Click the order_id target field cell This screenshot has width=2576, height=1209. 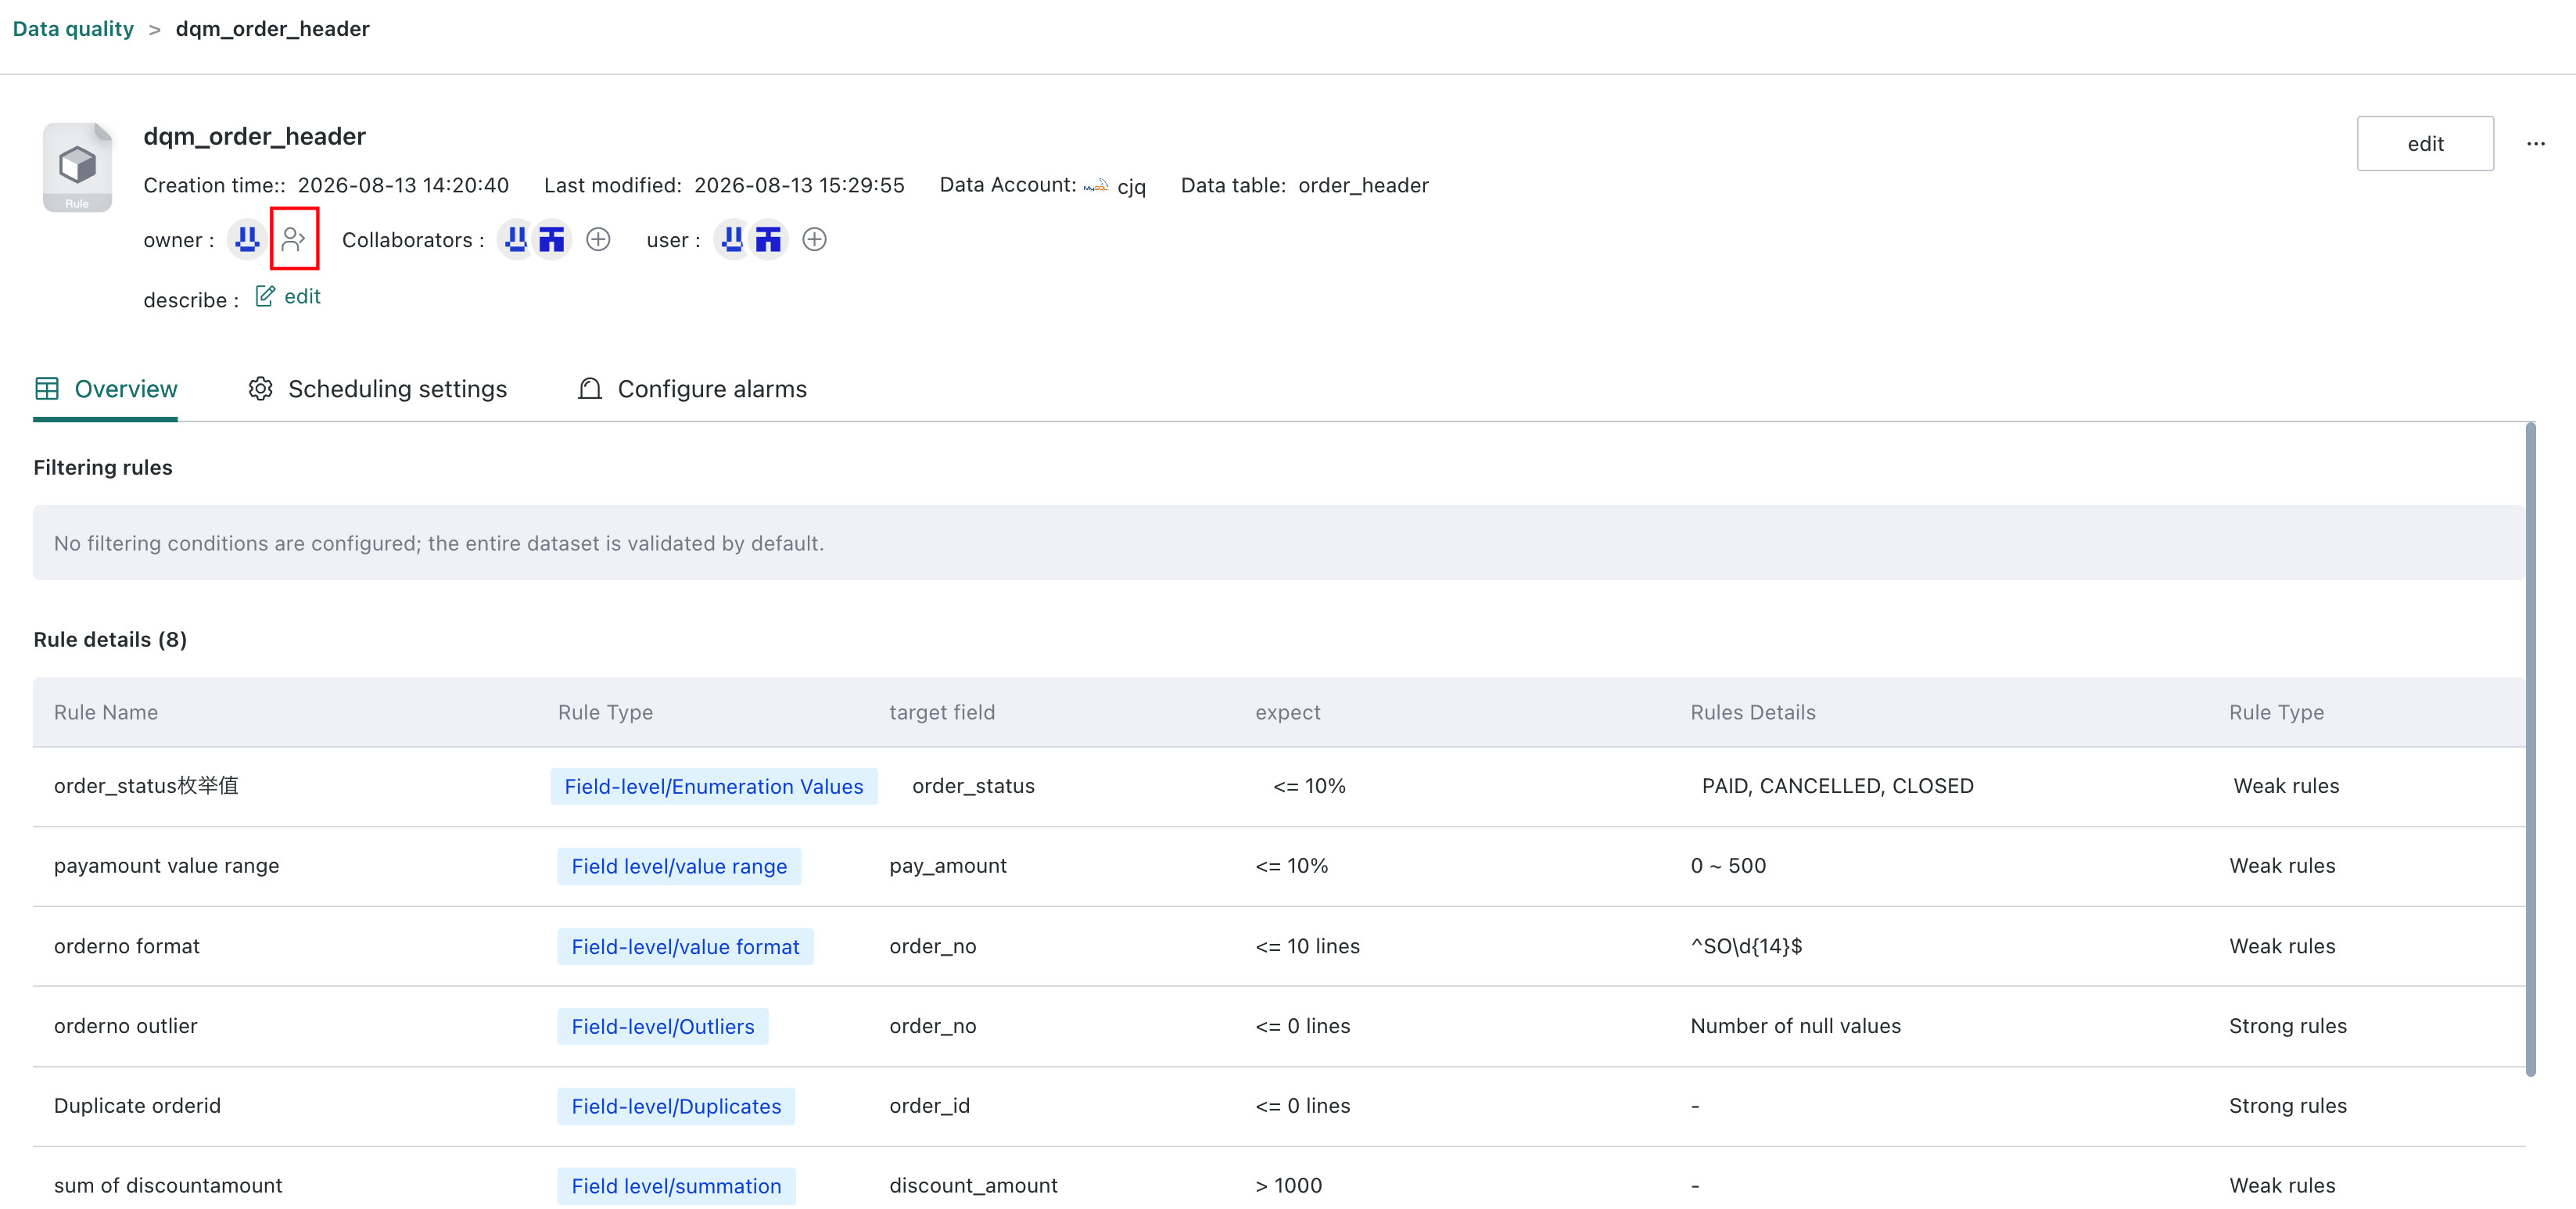click(x=930, y=1106)
